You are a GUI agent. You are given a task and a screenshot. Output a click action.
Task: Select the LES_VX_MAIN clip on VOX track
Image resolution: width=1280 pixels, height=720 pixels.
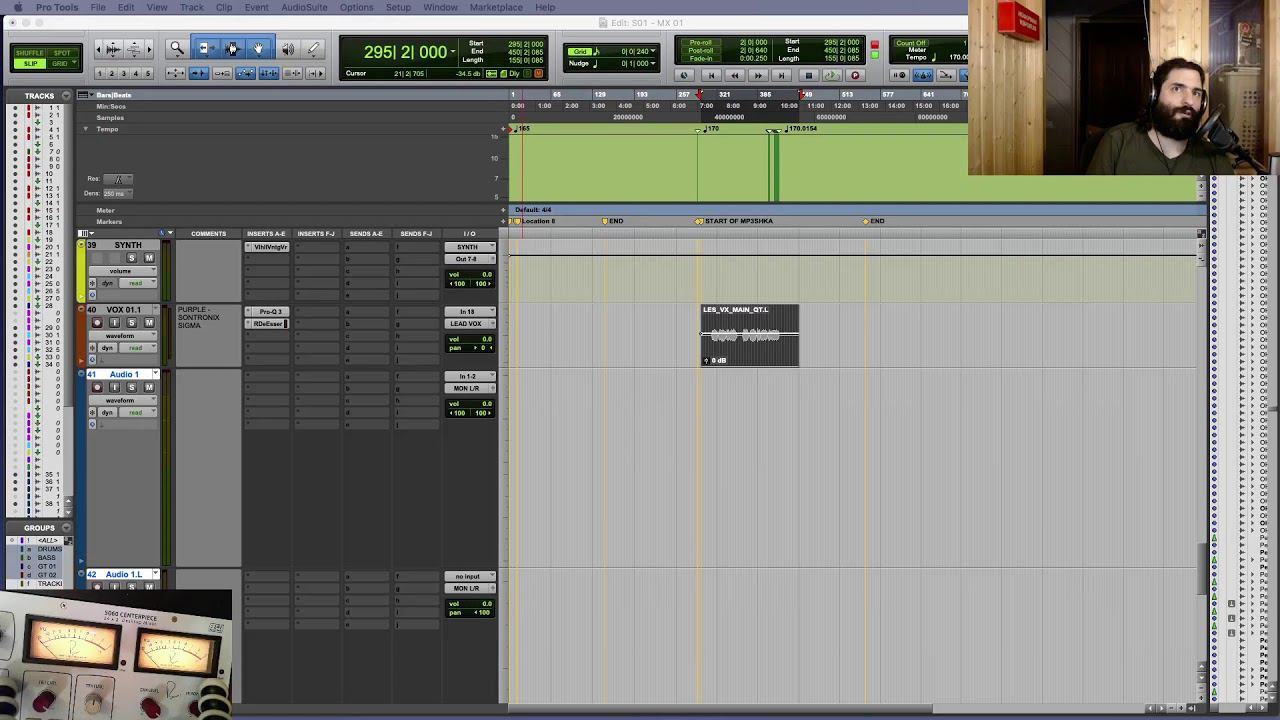(x=750, y=336)
